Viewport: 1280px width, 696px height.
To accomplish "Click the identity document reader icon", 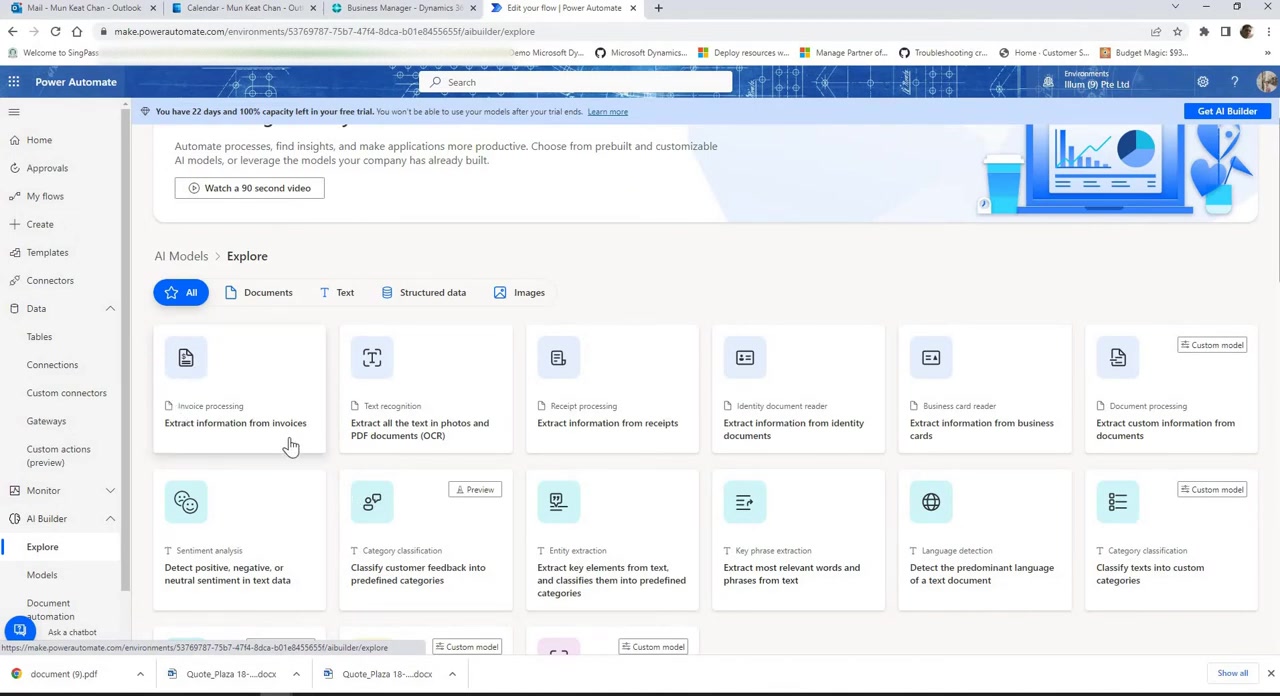I will pyautogui.click(x=744, y=358).
